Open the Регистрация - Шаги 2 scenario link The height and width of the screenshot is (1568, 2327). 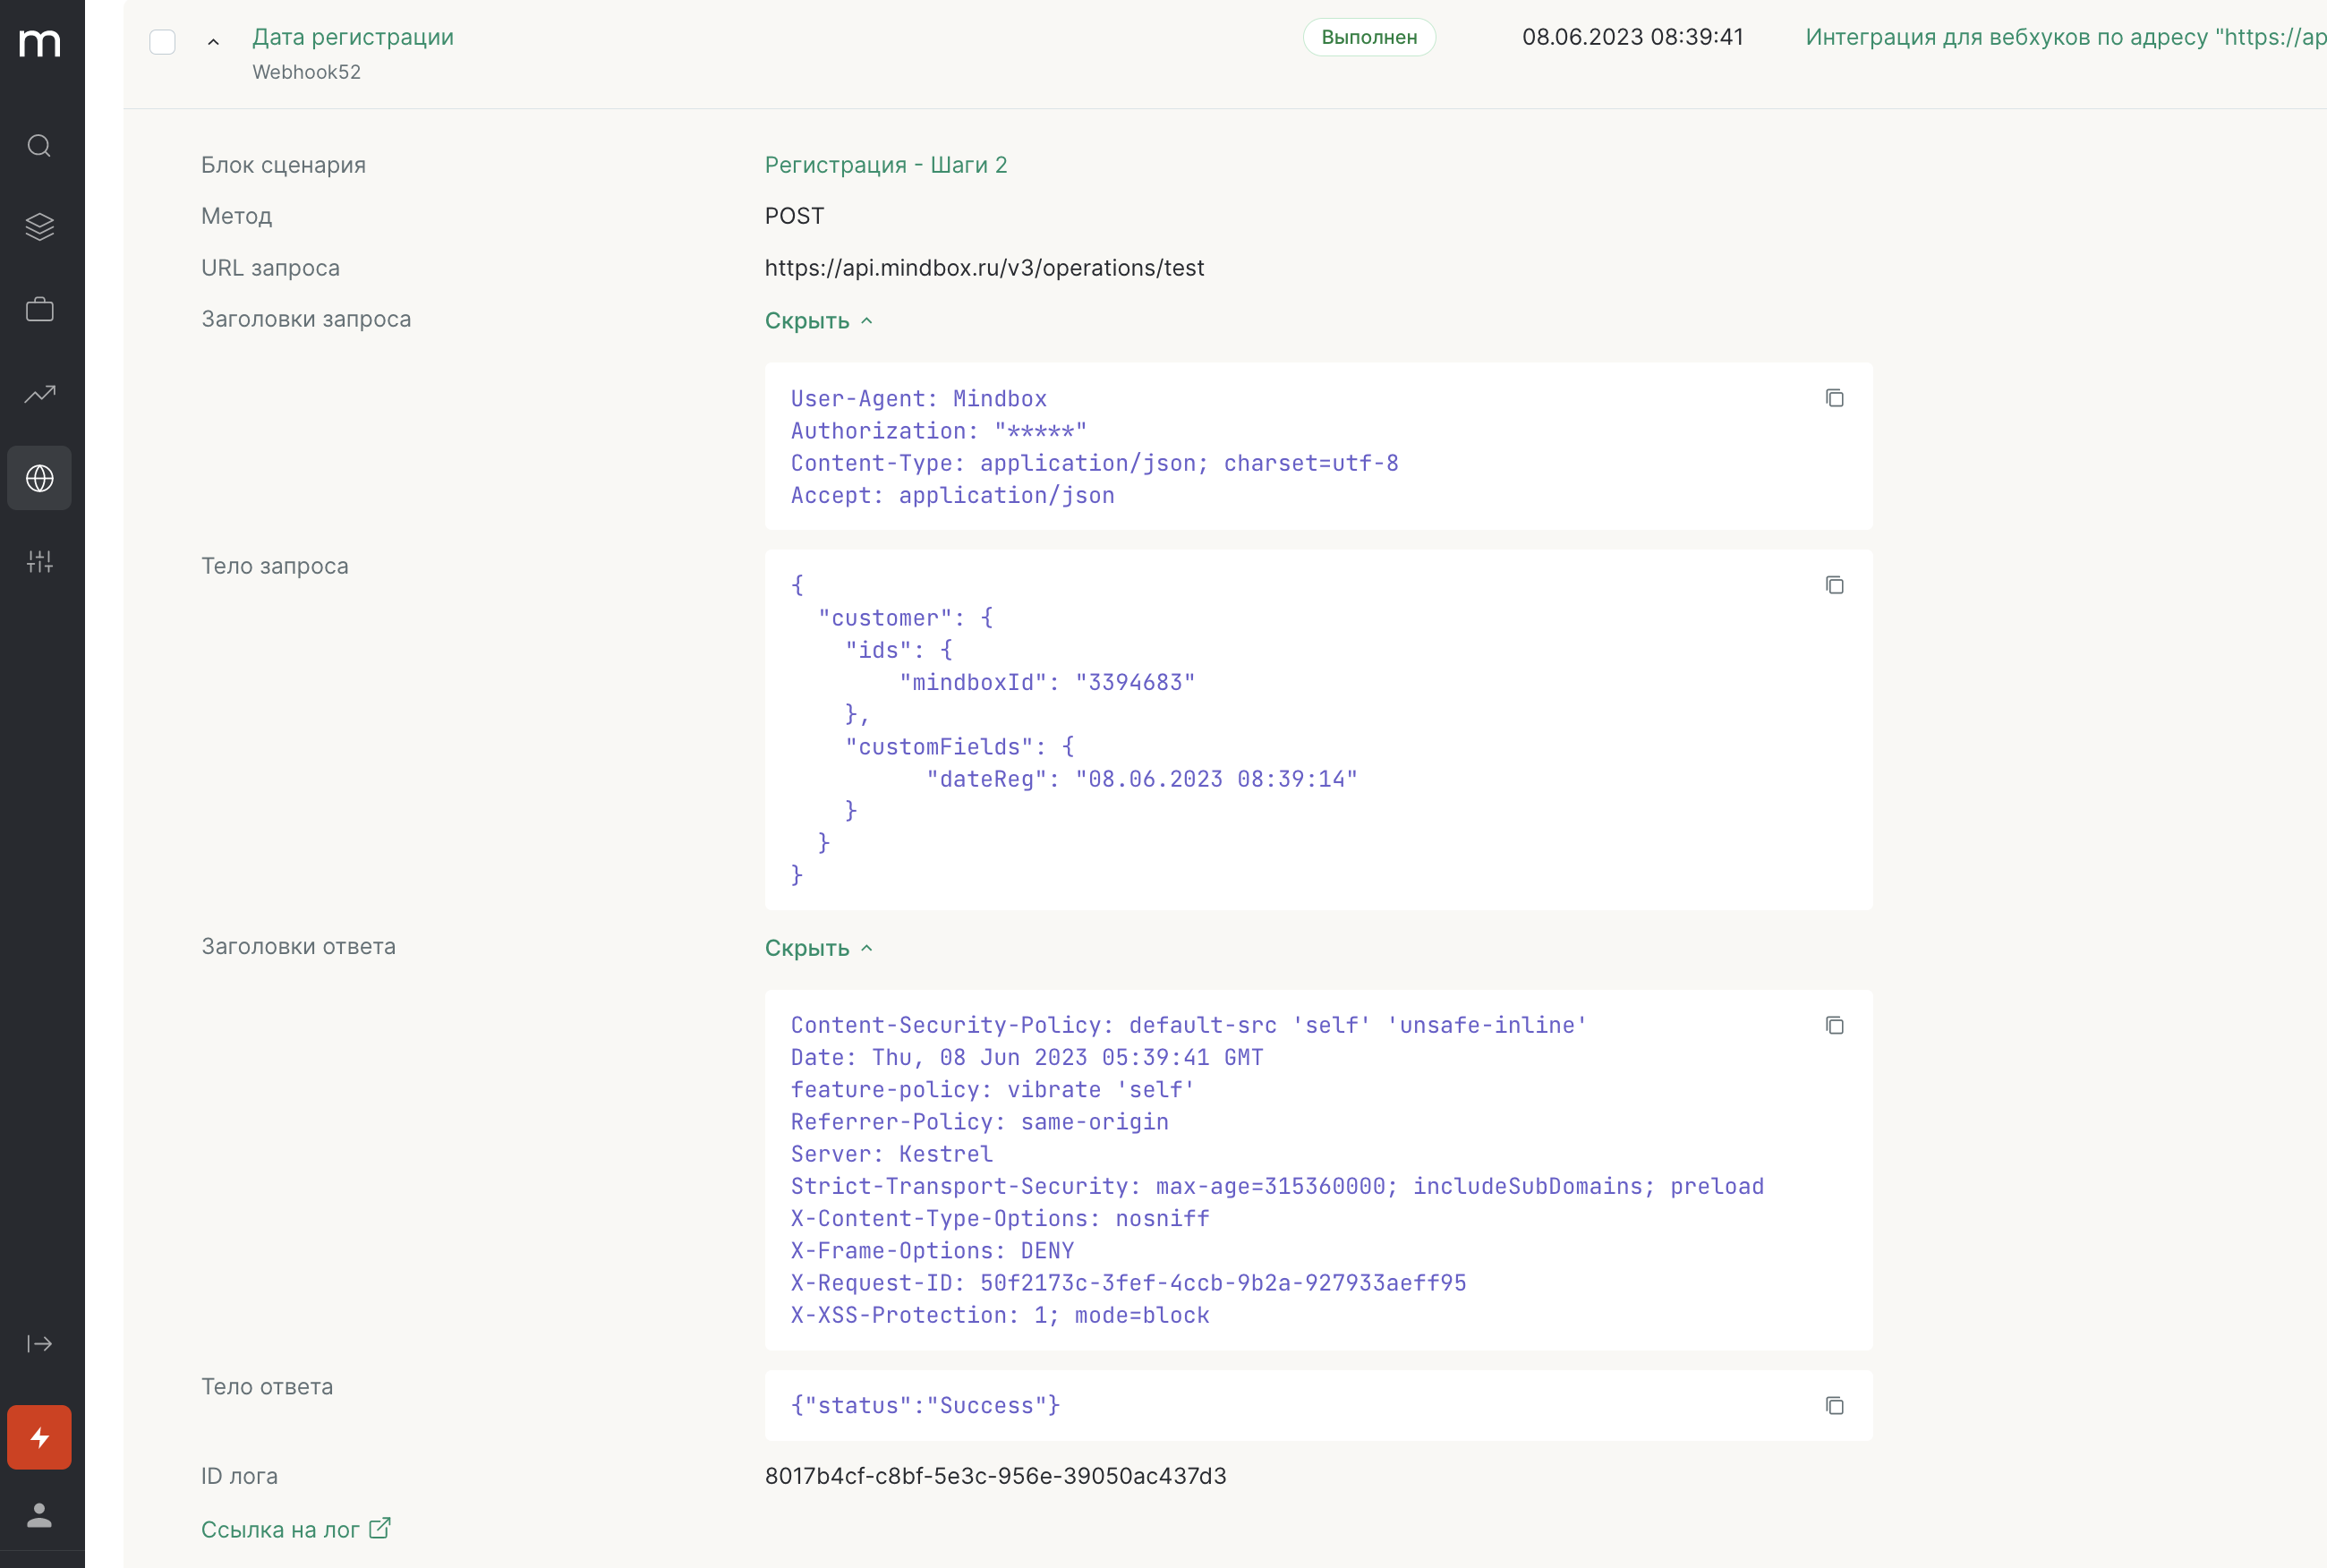[886, 165]
